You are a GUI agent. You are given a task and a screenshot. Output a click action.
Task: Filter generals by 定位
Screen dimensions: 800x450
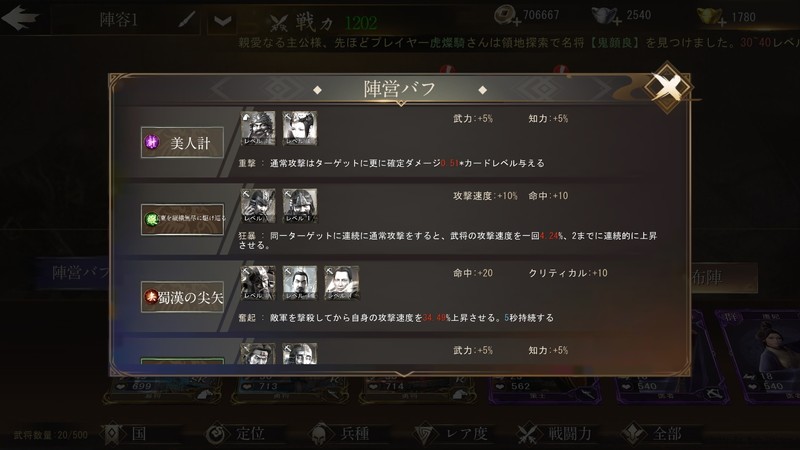[236, 434]
